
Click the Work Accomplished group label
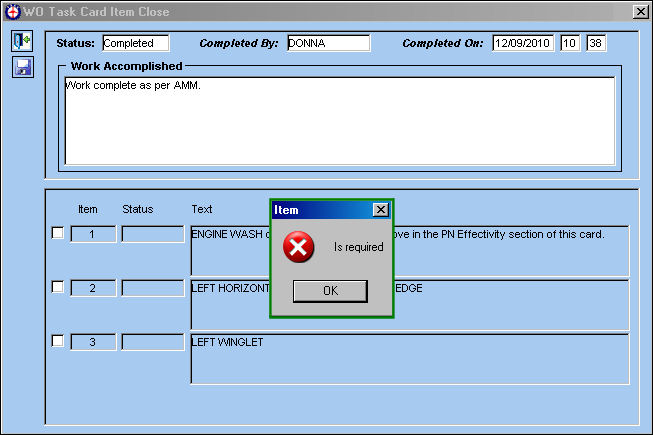(x=127, y=66)
